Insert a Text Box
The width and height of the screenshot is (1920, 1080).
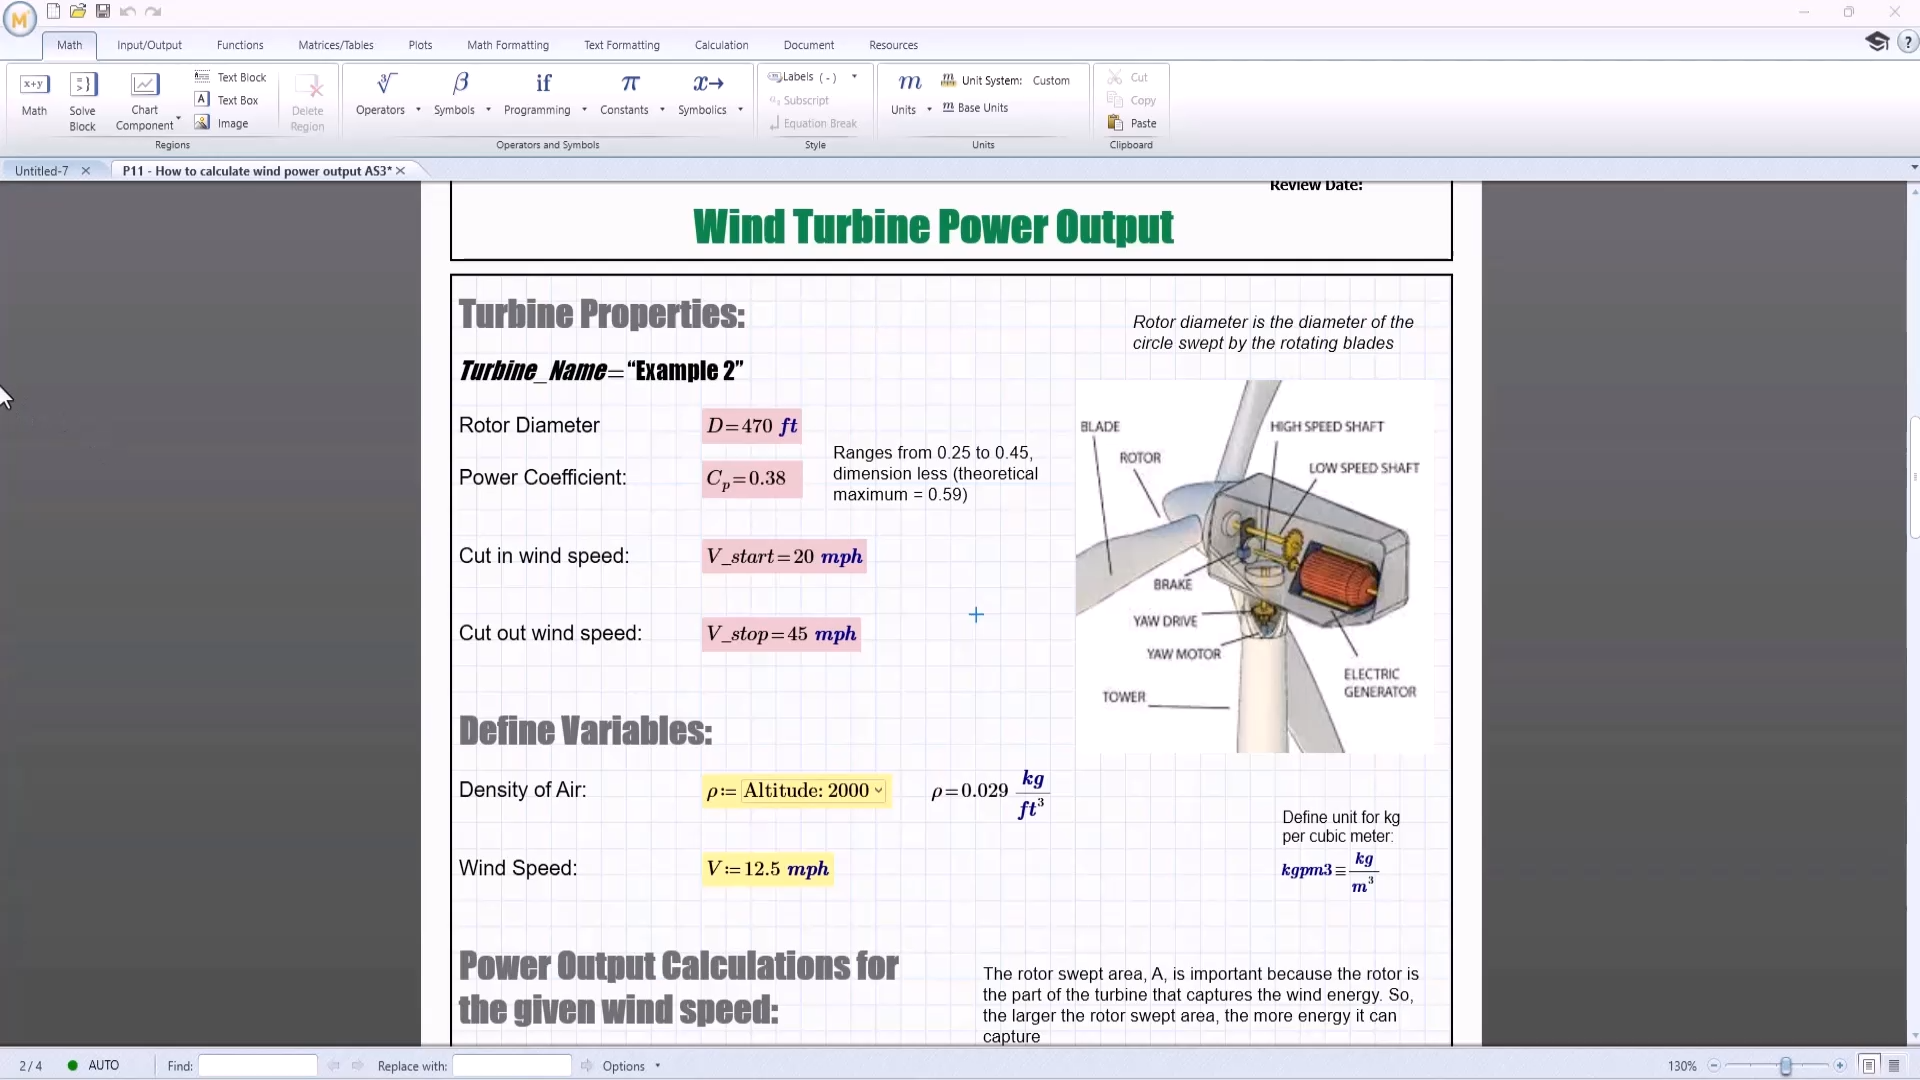tap(227, 100)
